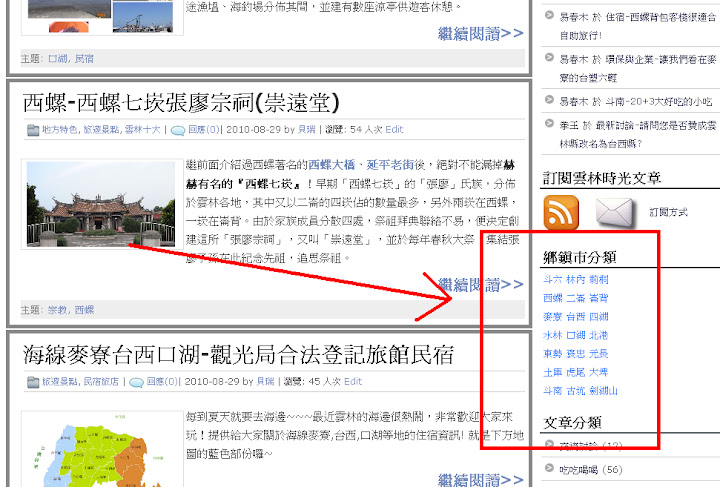Viewport: 720px width, 487px height.
Task: Select township 褒忠
Action: click(575, 354)
